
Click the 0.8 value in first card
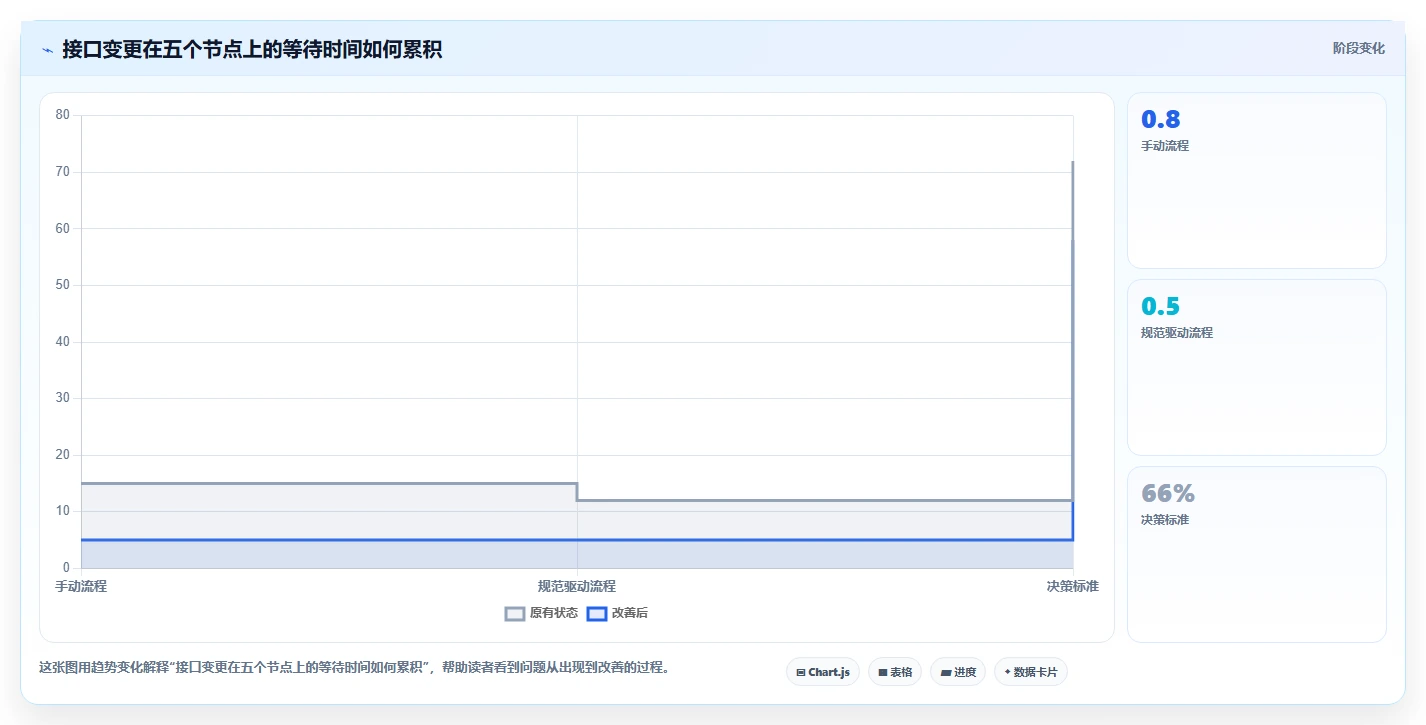(x=1161, y=119)
